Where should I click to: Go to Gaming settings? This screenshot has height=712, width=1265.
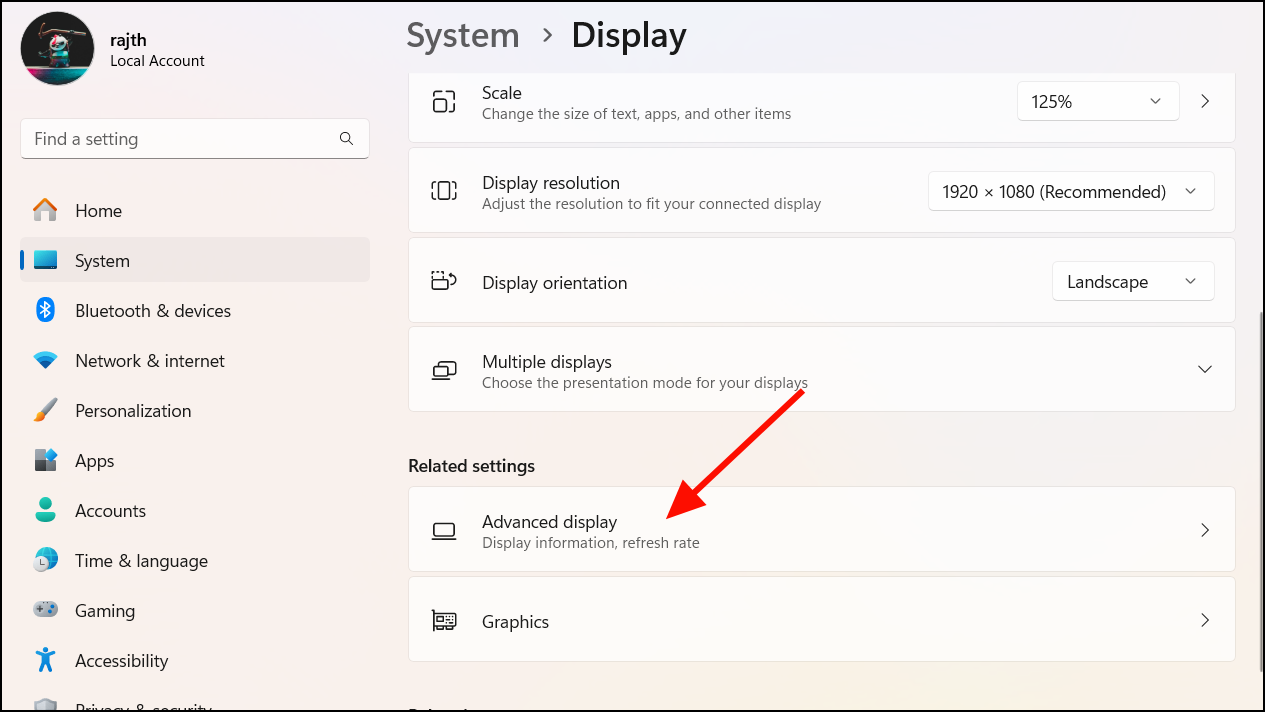tap(195, 610)
